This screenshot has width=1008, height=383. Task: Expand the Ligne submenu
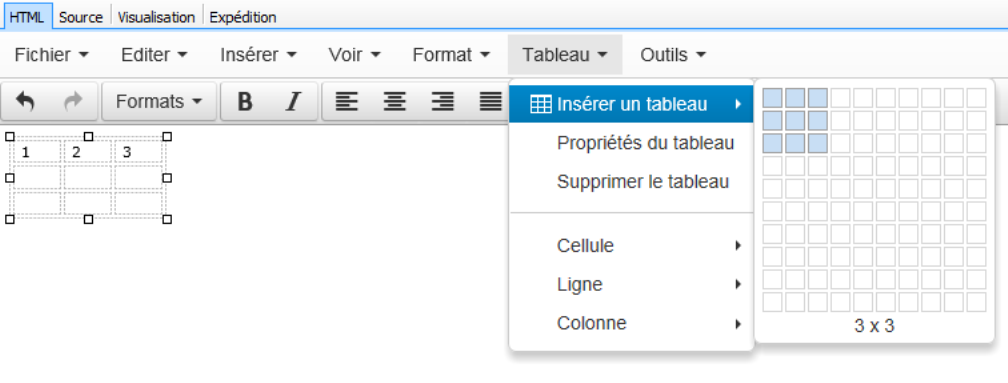coord(631,284)
